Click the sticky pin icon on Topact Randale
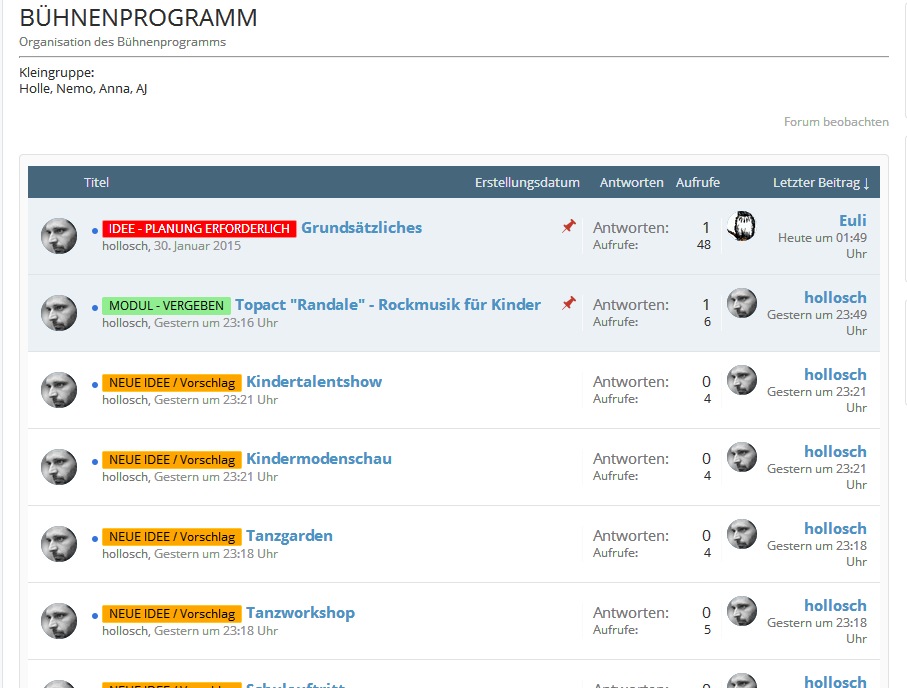The height and width of the screenshot is (688, 907). [569, 303]
